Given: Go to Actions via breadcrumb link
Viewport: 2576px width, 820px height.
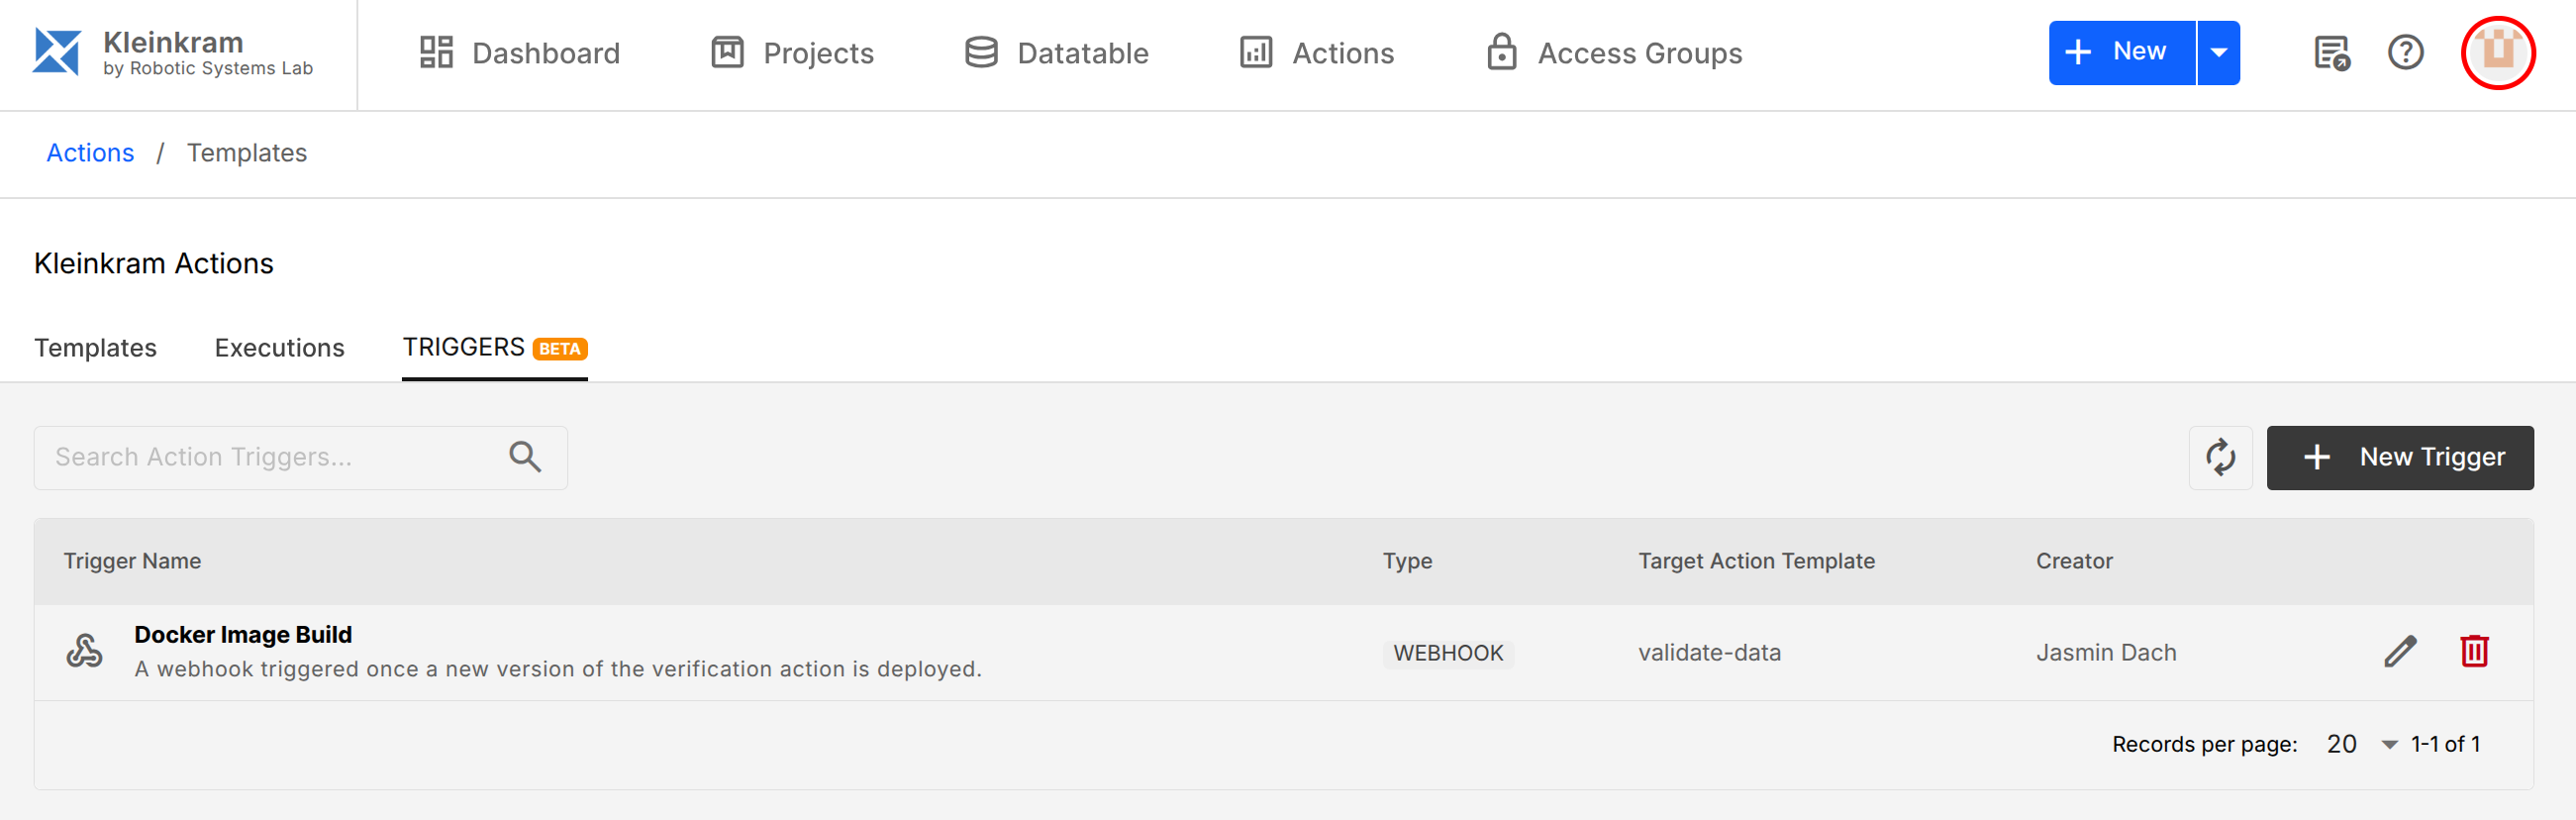Looking at the screenshot, I should (90, 153).
